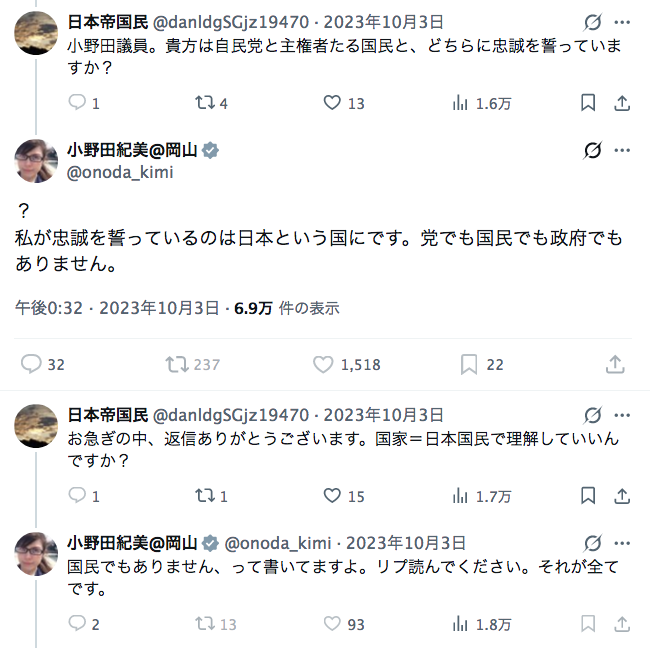
Task: Share the reply with 15 likes
Action: coord(620,496)
